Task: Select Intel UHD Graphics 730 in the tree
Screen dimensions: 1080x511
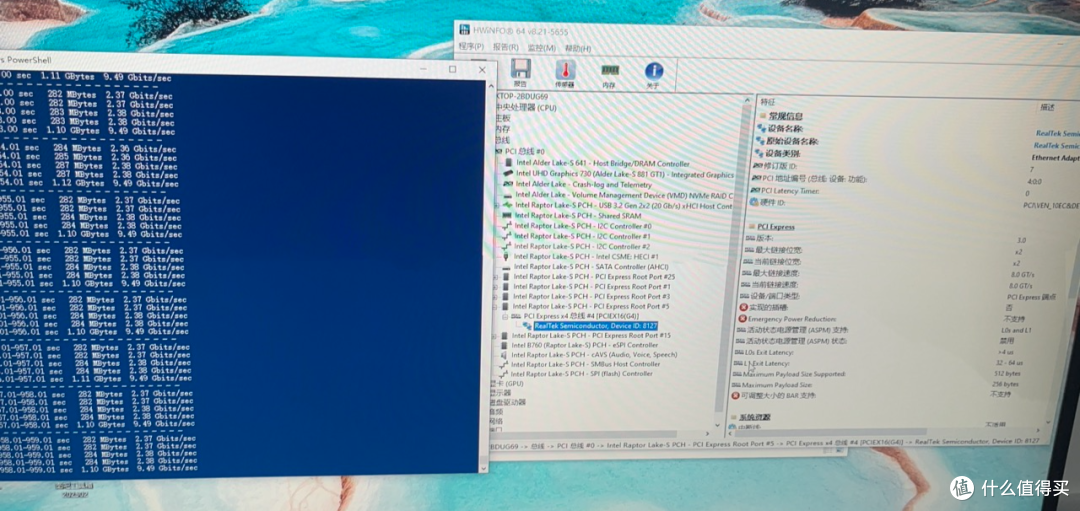Action: coord(625,174)
